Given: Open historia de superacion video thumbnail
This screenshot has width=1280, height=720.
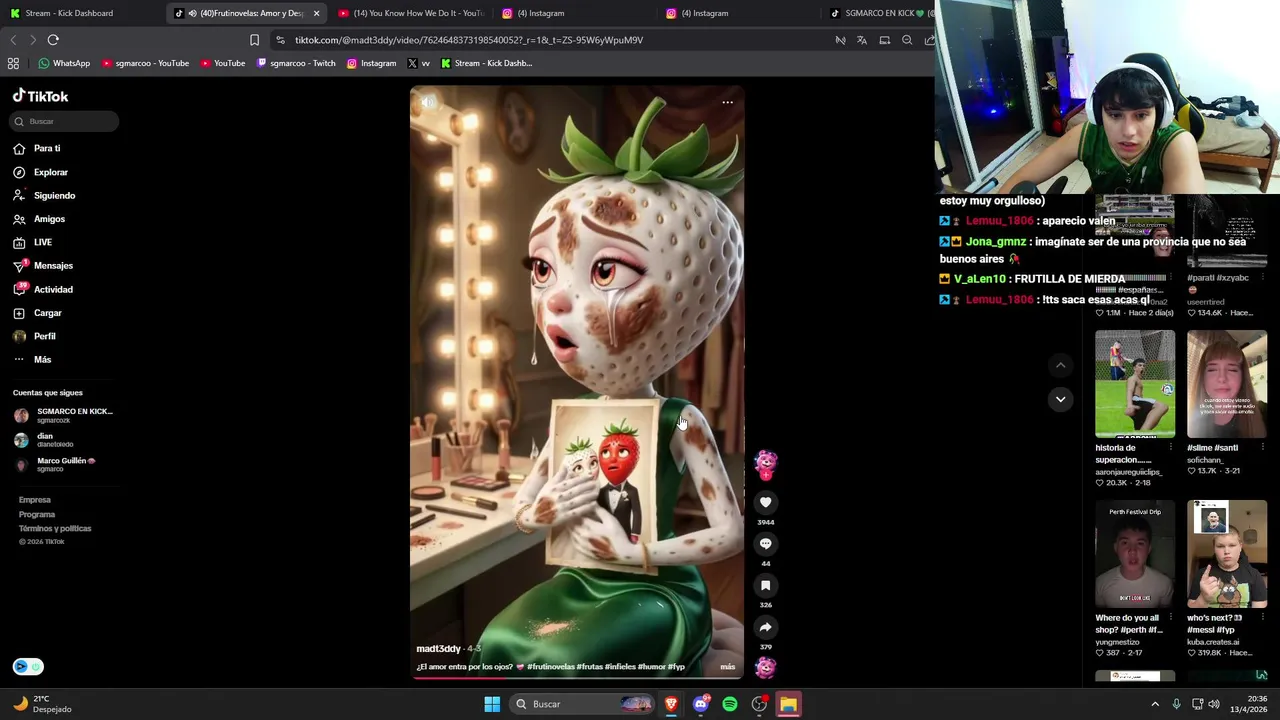Looking at the screenshot, I should pos(1135,385).
